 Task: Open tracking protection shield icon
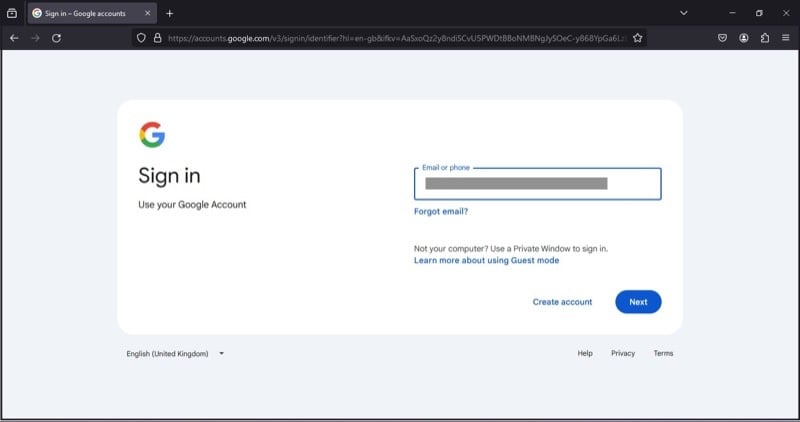[141, 38]
